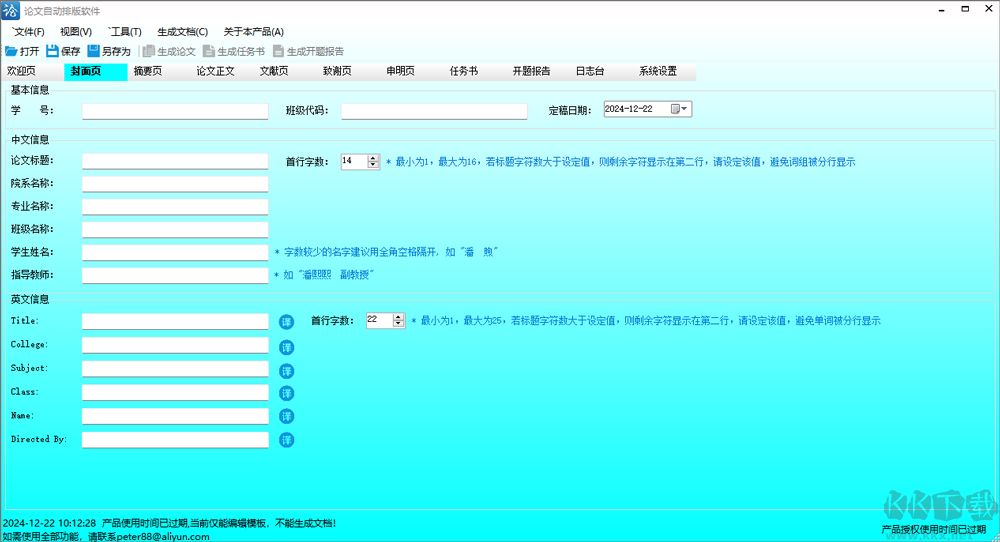1000x542 pixels.
Task: Click the English 首行字数 value 22 box
Action: point(379,320)
